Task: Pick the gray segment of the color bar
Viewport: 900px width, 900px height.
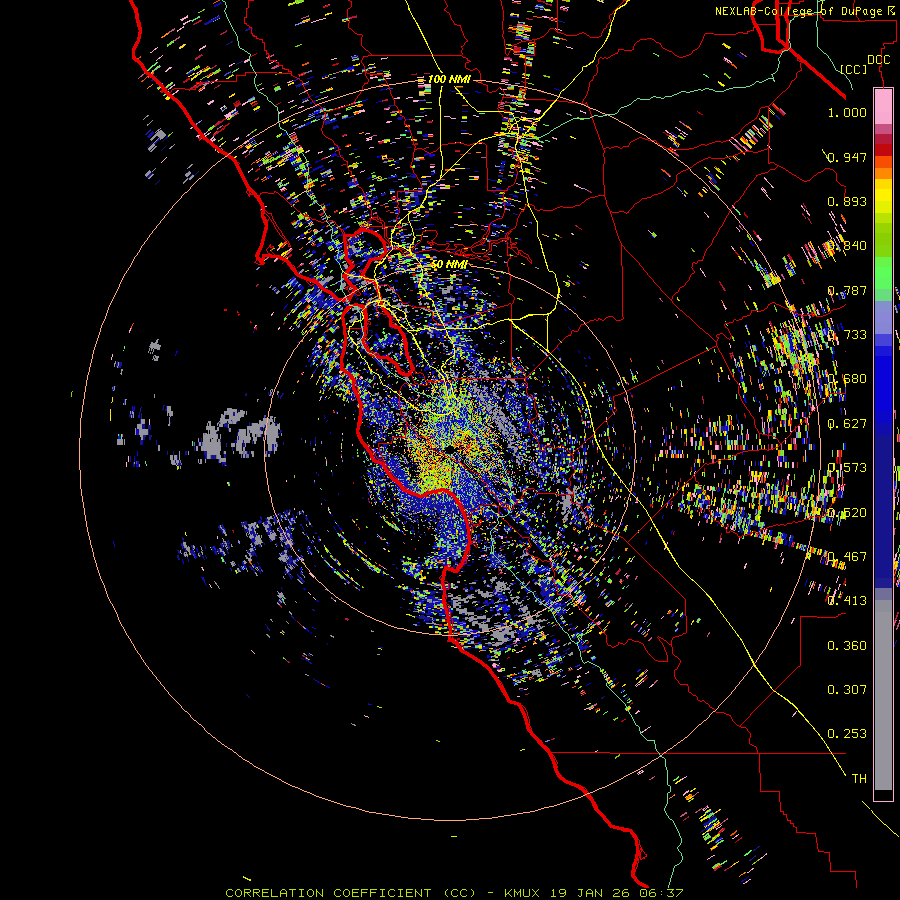Action: pos(883,695)
